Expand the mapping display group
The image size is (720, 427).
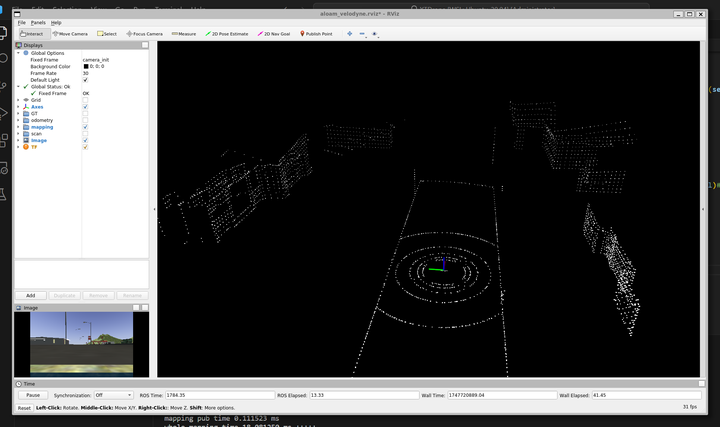tap(17, 127)
